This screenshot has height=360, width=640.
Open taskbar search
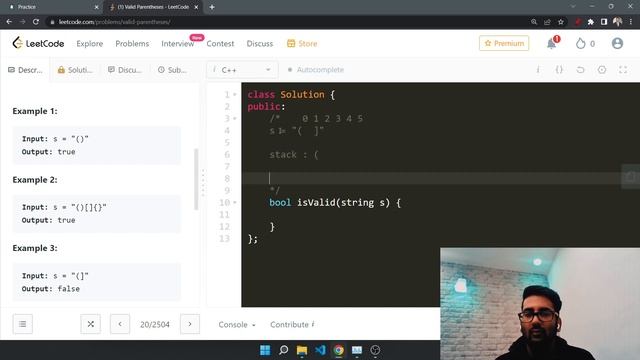(x=283, y=350)
